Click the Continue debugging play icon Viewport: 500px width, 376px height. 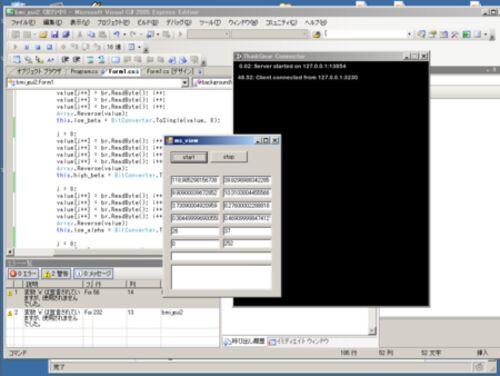(x=15, y=47)
